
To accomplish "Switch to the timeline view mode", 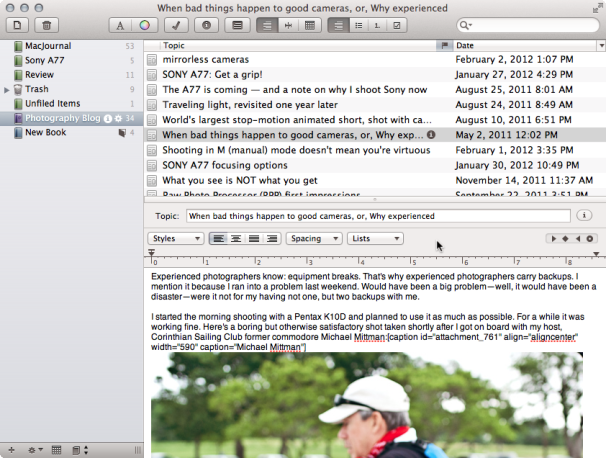I will [288, 26].
